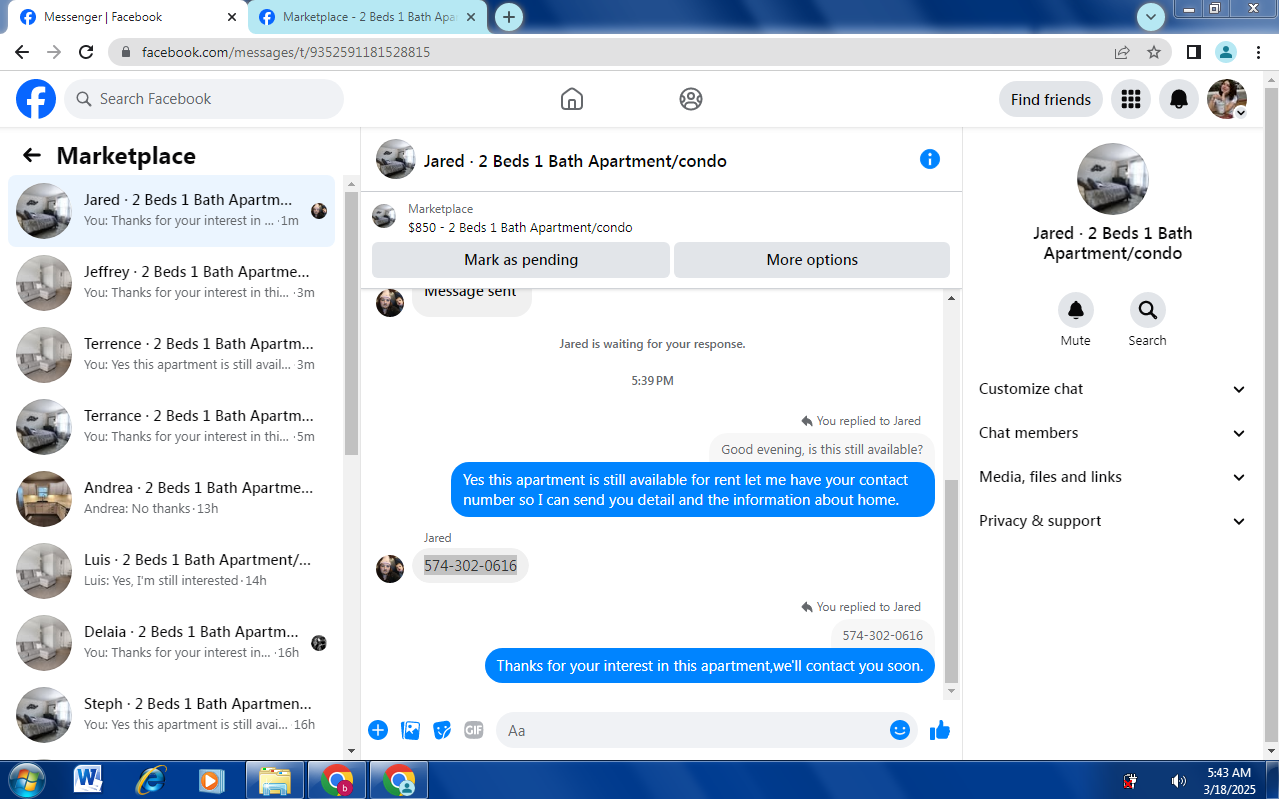Image resolution: width=1279 pixels, height=799 pixels.
Task: Open Chrome tab search dropdown
Action: coord(1151,16)
